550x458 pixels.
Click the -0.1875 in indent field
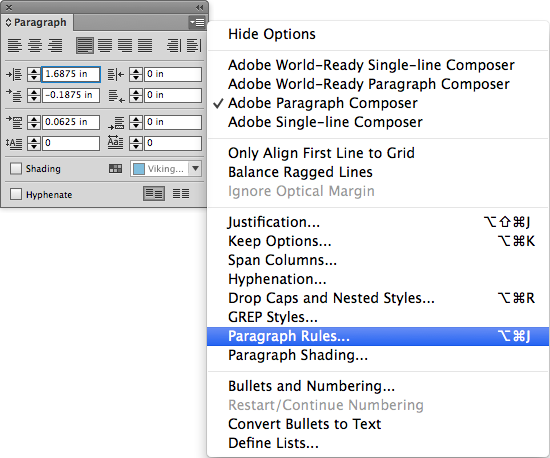coord(71,95)
